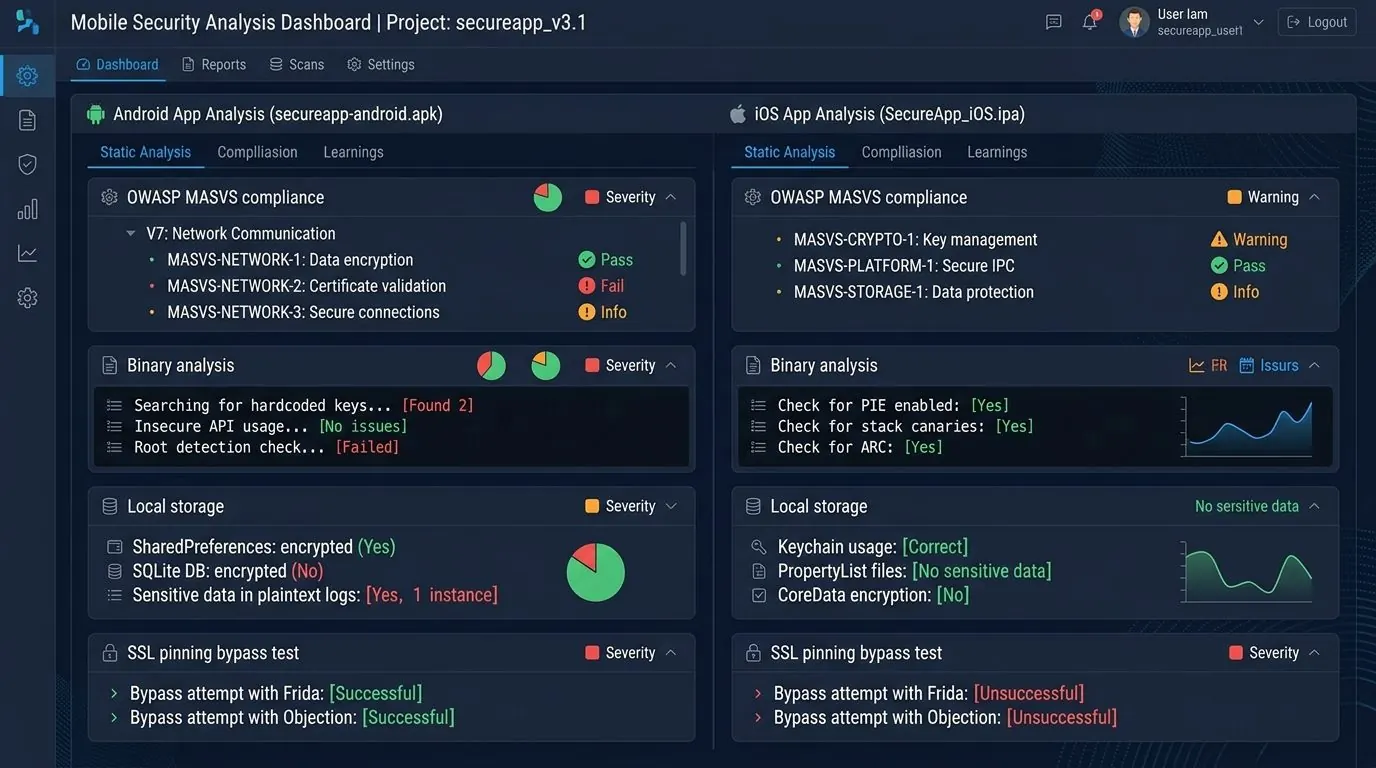Click the user avatar picture
The height and width of the screenshot is (768, 1376).
1134,22
